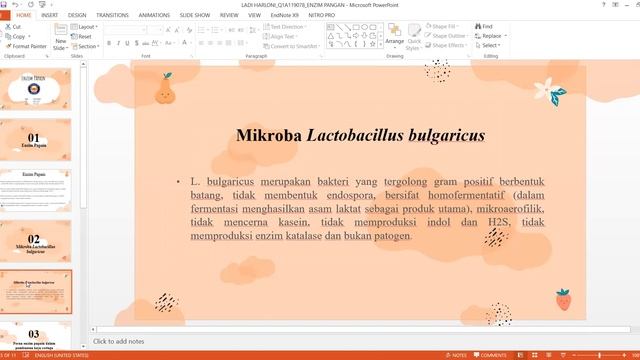Screen dimensions: 640x360
Task: Click the slide title 'Mikroba Lactobacillus bulgaricus'
Action: [x=361, y=135]
